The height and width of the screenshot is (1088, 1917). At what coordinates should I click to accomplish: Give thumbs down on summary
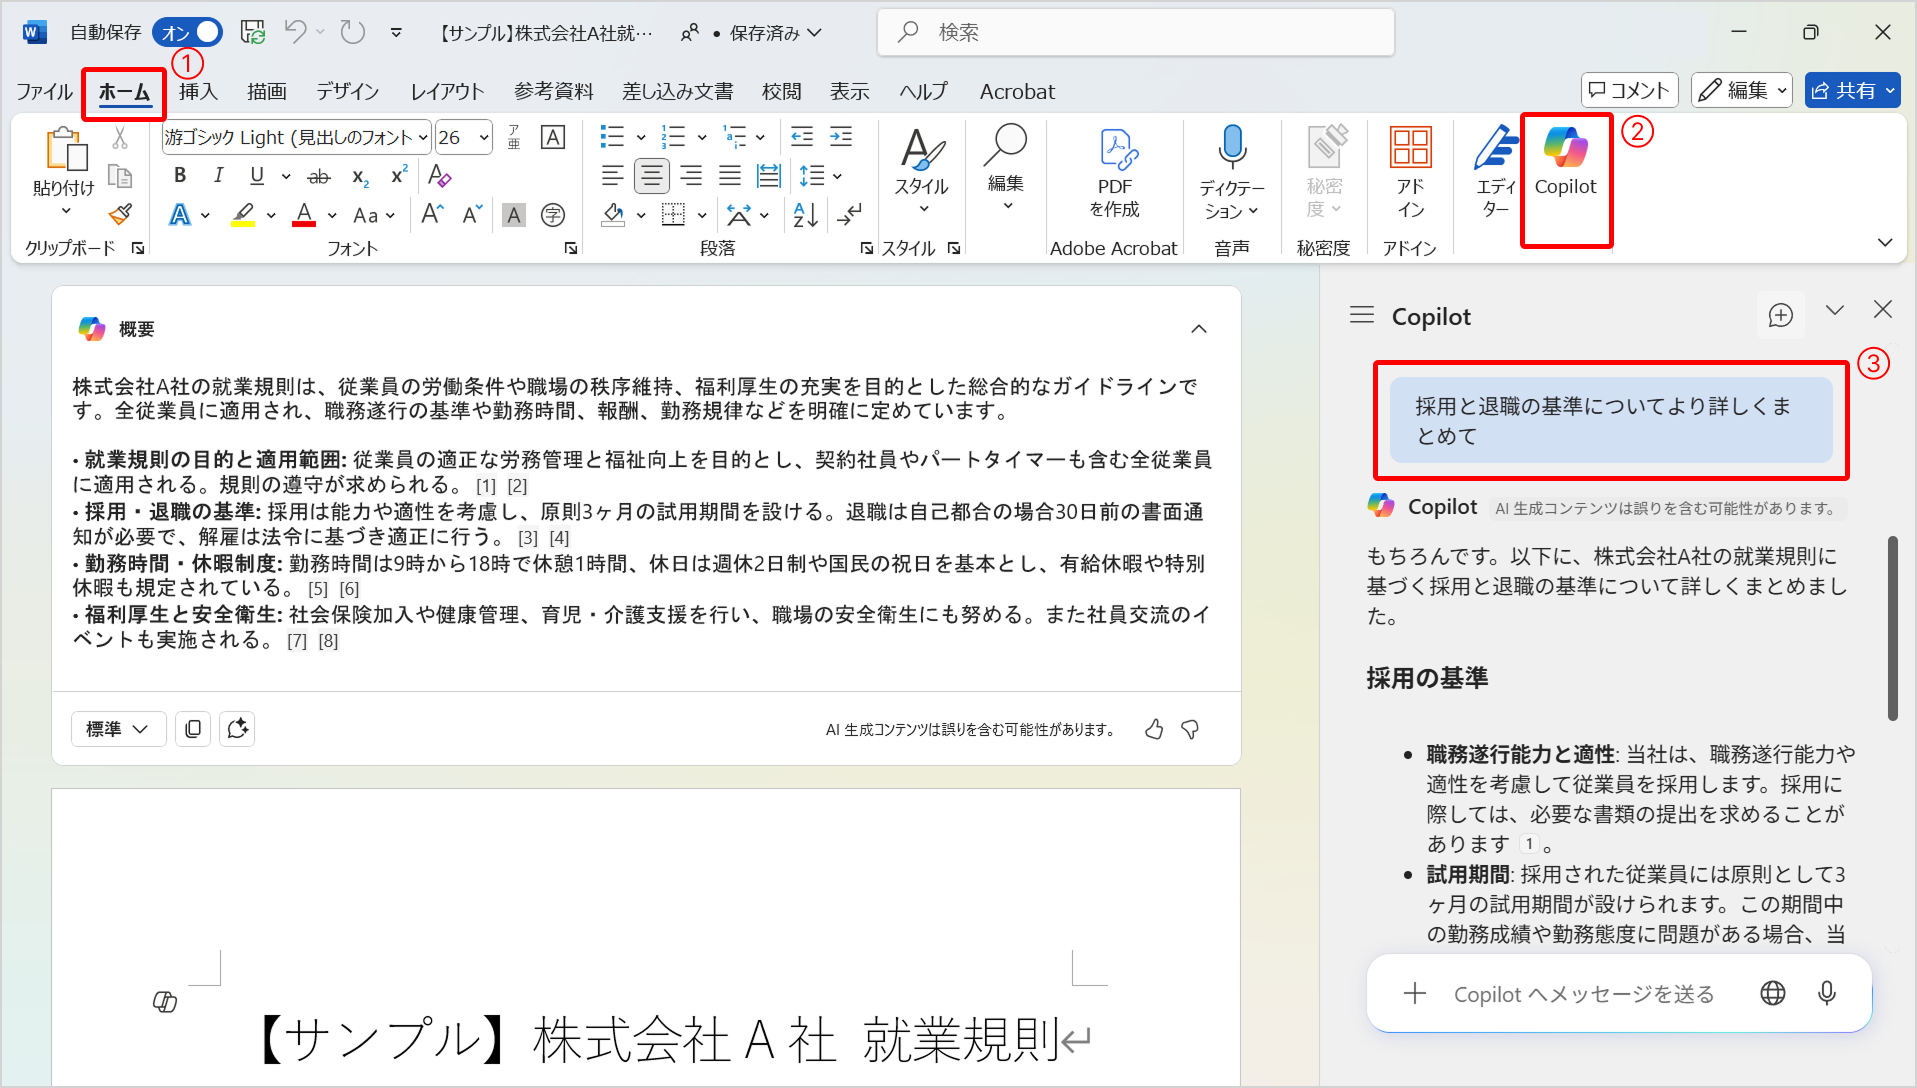[x=1190, y=729]
